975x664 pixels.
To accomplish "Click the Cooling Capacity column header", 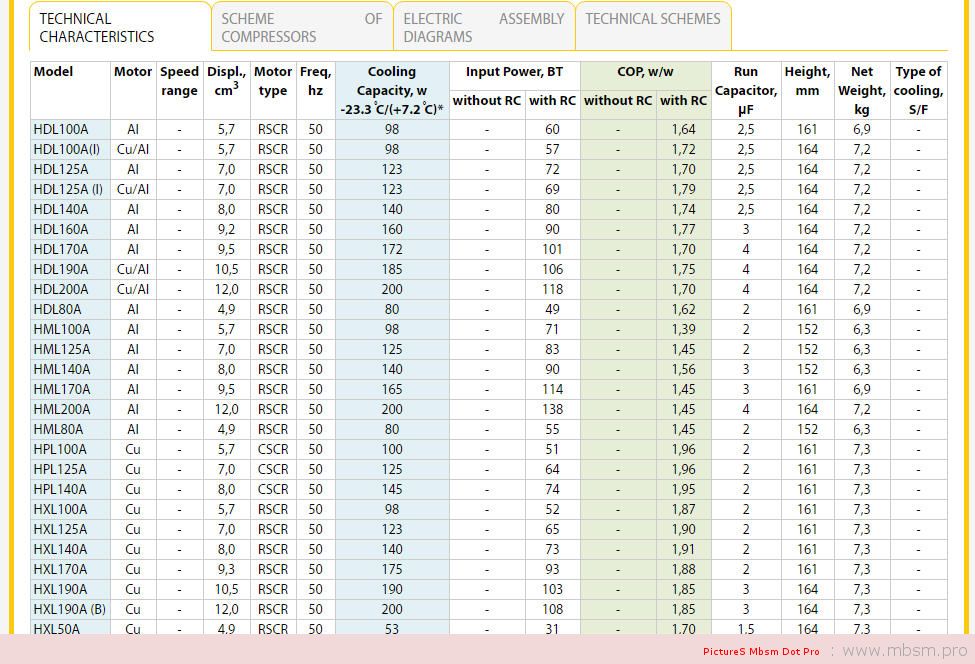I will 391,90.
